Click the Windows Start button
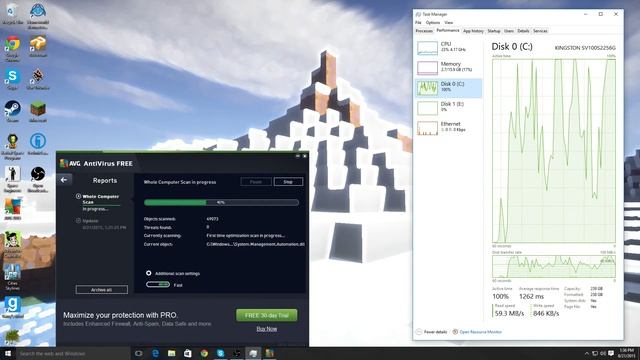 8,353
